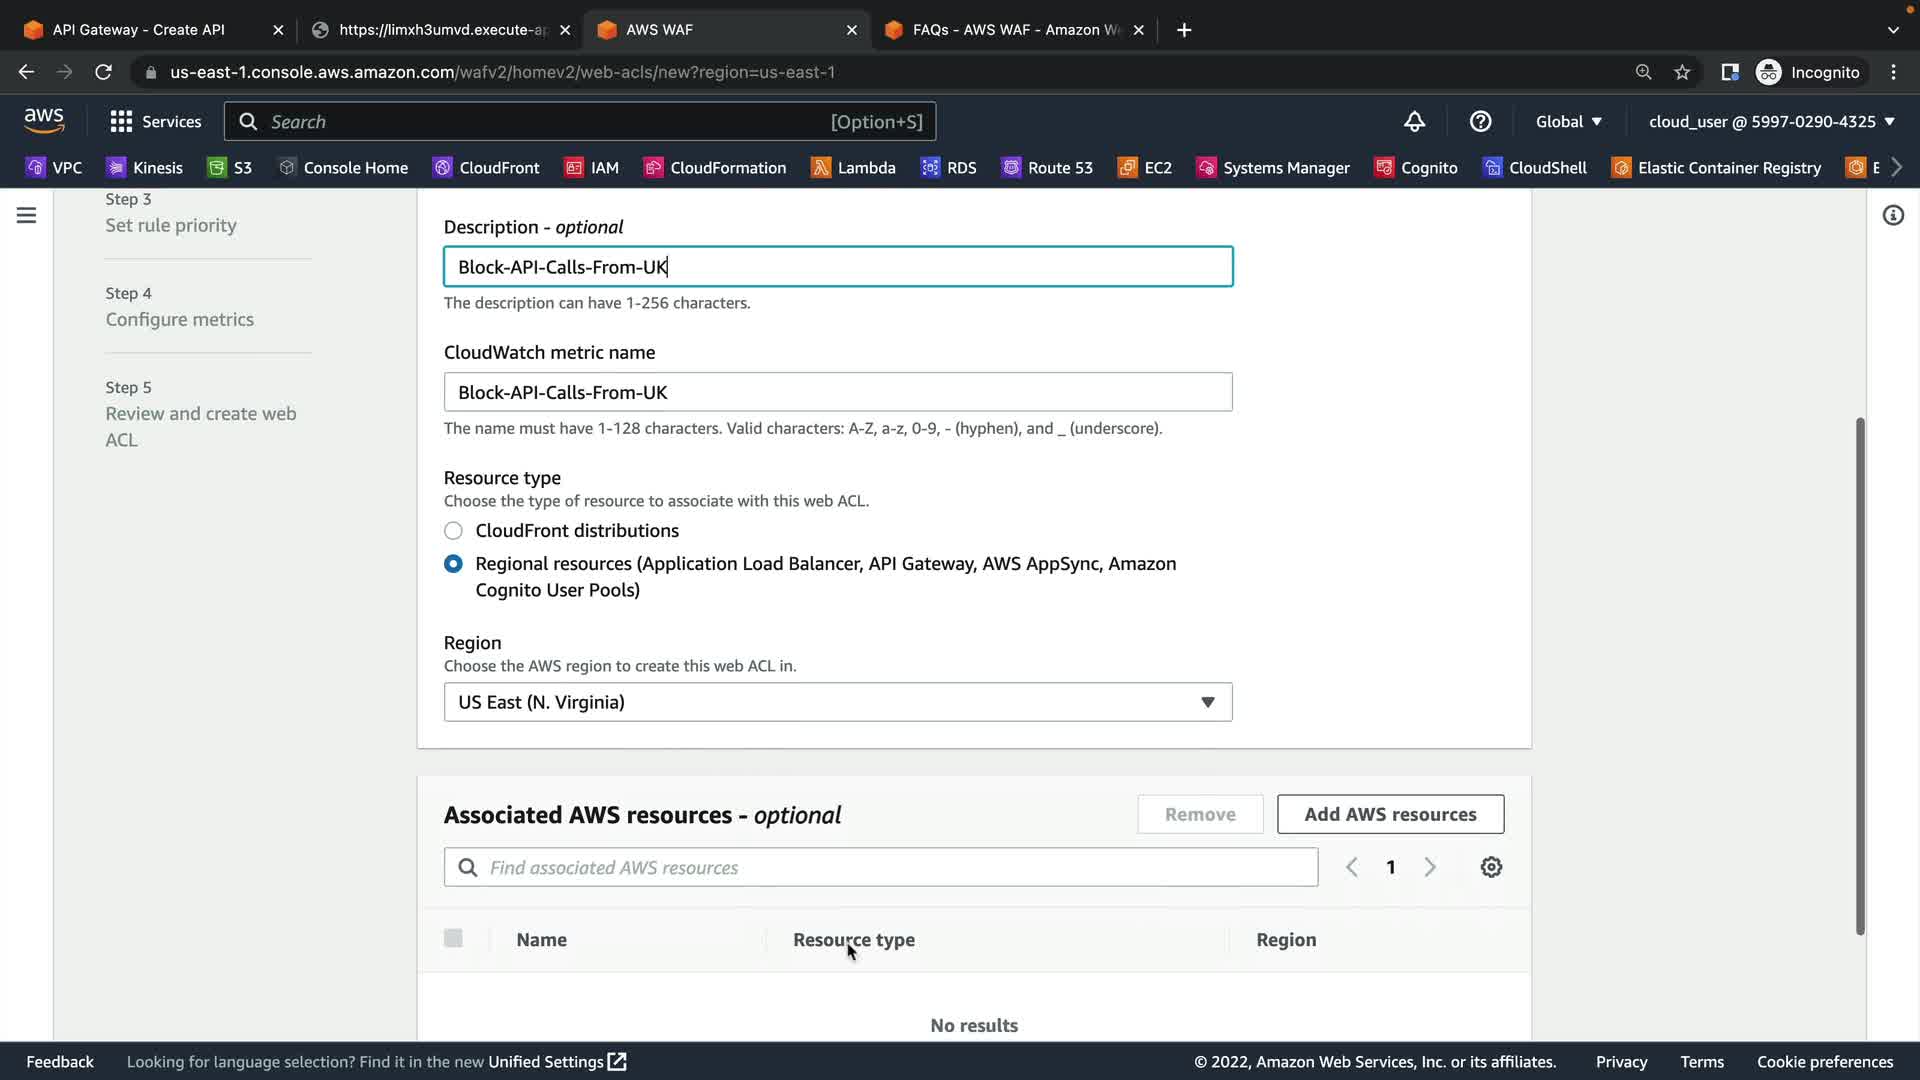This screenshot has height=1080, width=1920.
Task: Click the table preferences gear icon
Action: point(1491,867)
